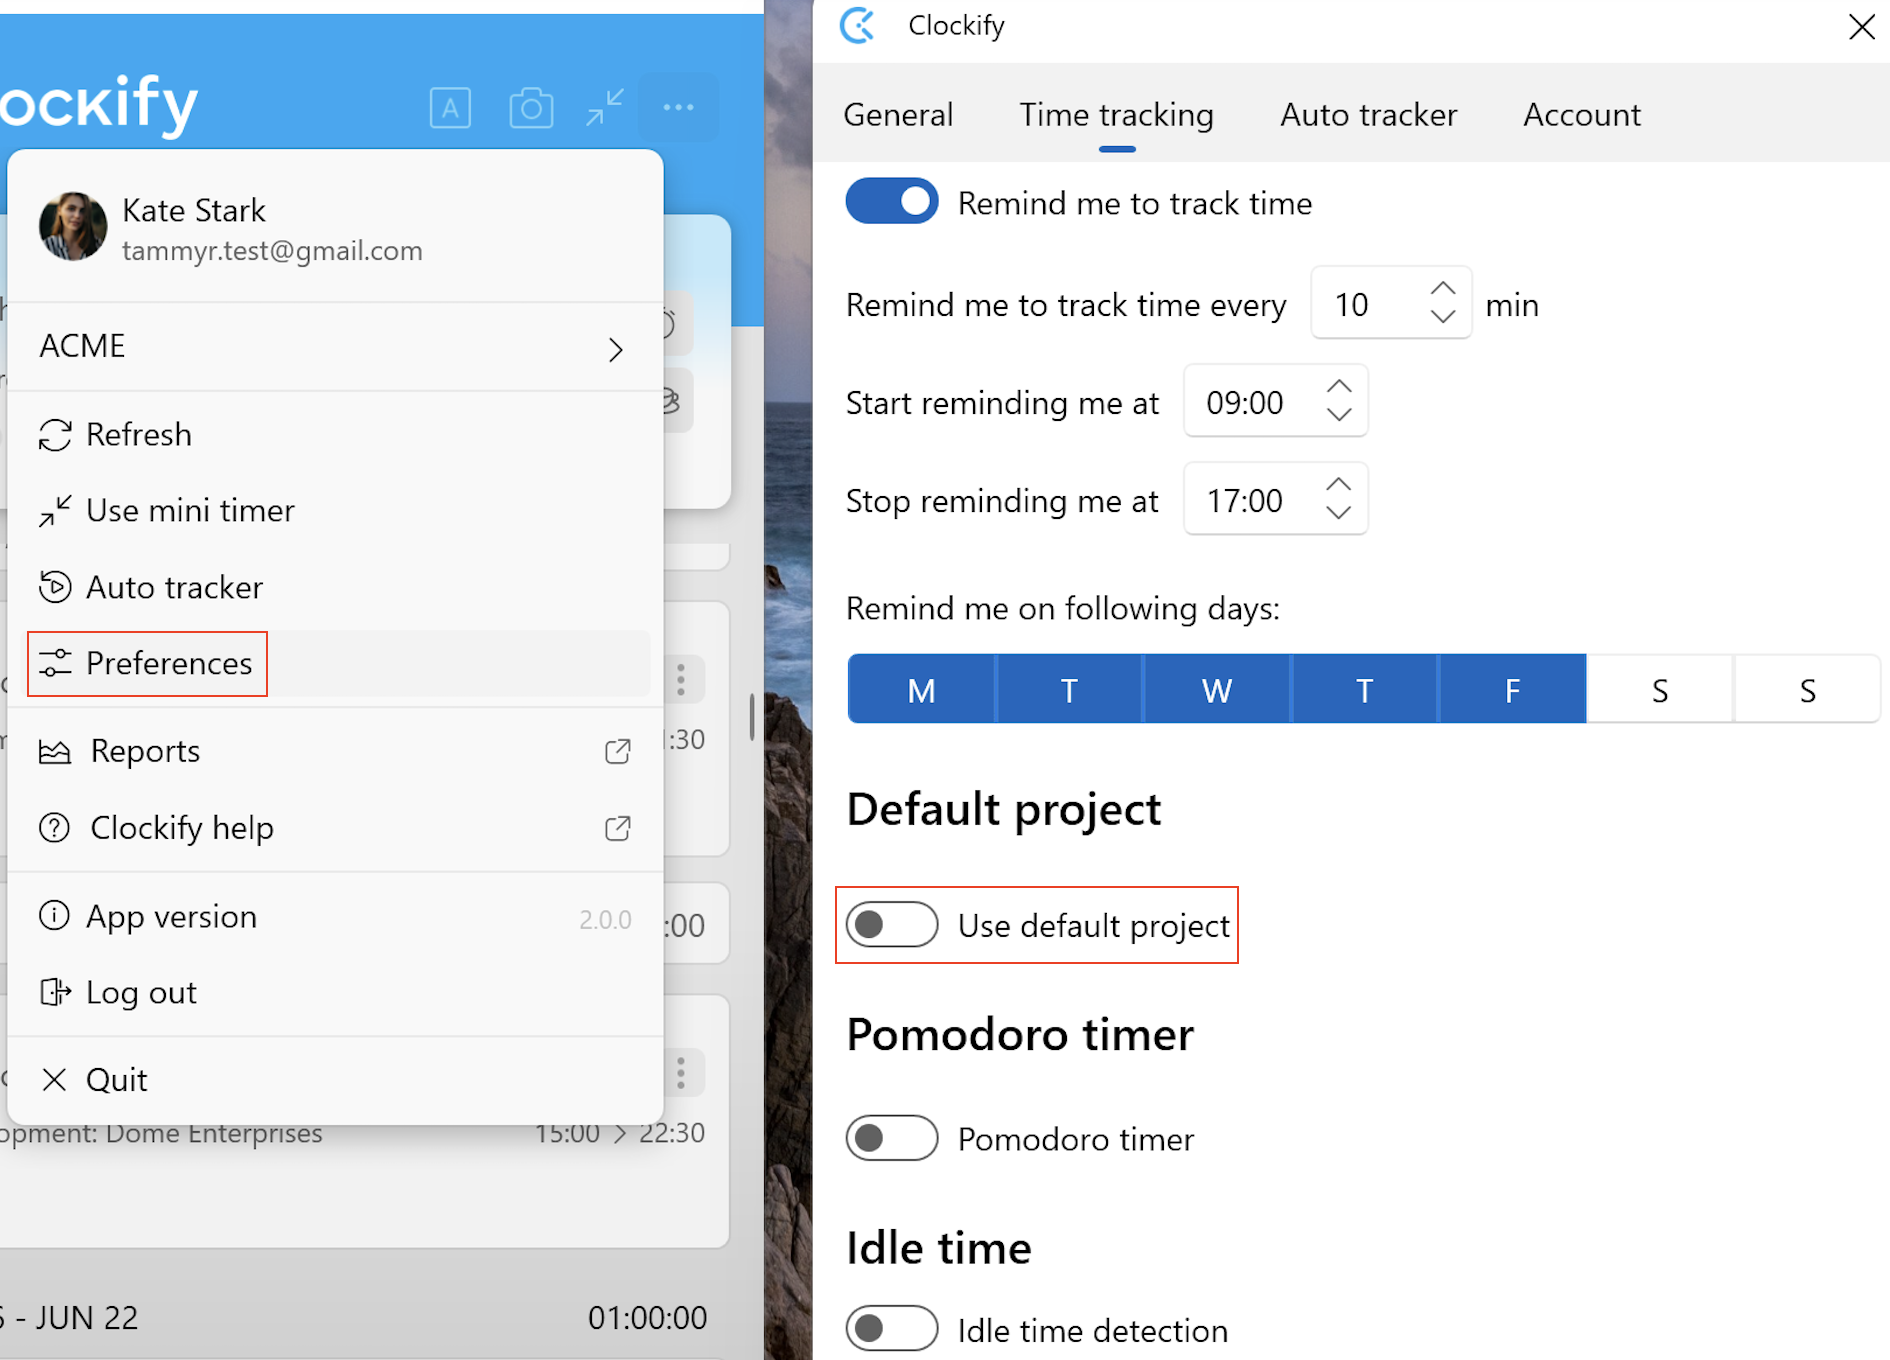
Task: Click the "A" text icon in the blue toolbar
Action: point(450,107)
